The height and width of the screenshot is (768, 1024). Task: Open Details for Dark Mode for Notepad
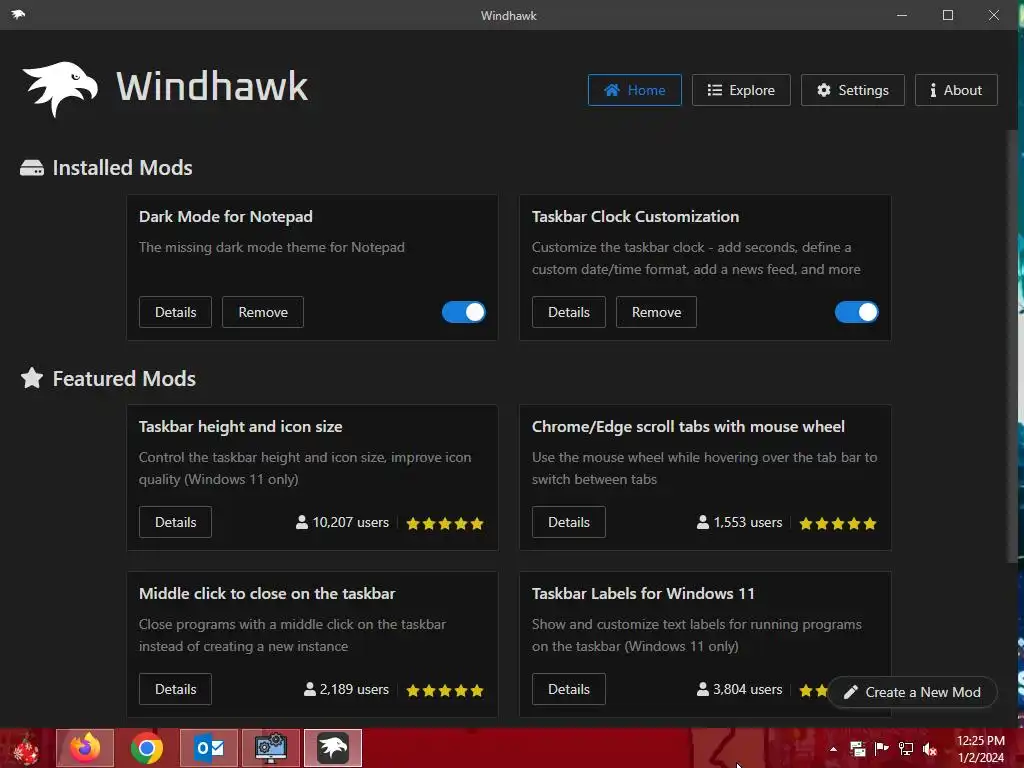[x=175, y=312]
